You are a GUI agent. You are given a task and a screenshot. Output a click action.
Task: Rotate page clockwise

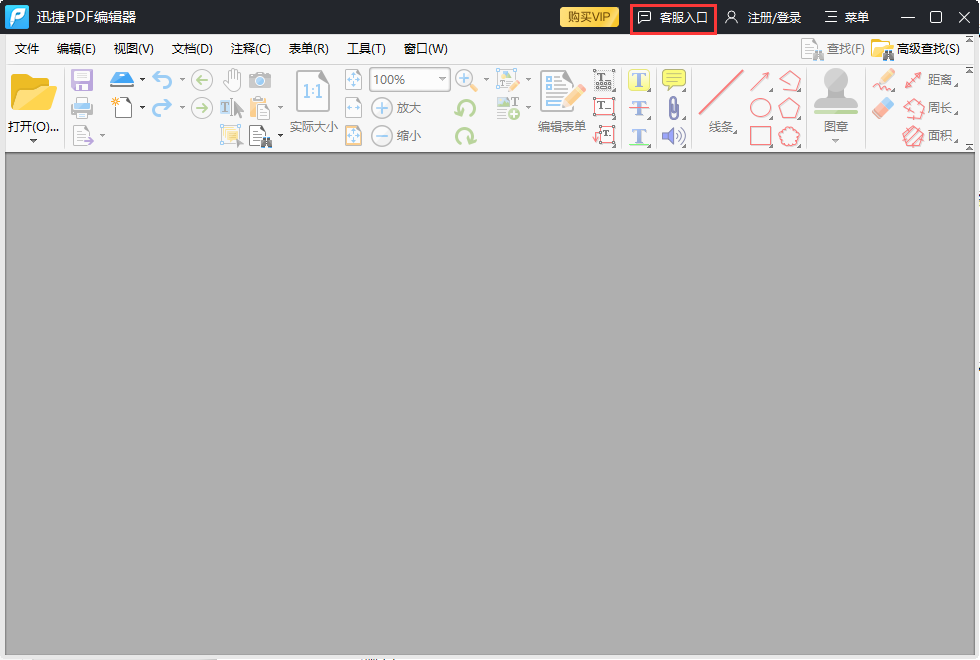pyautogui.click(x=465, y=136)
